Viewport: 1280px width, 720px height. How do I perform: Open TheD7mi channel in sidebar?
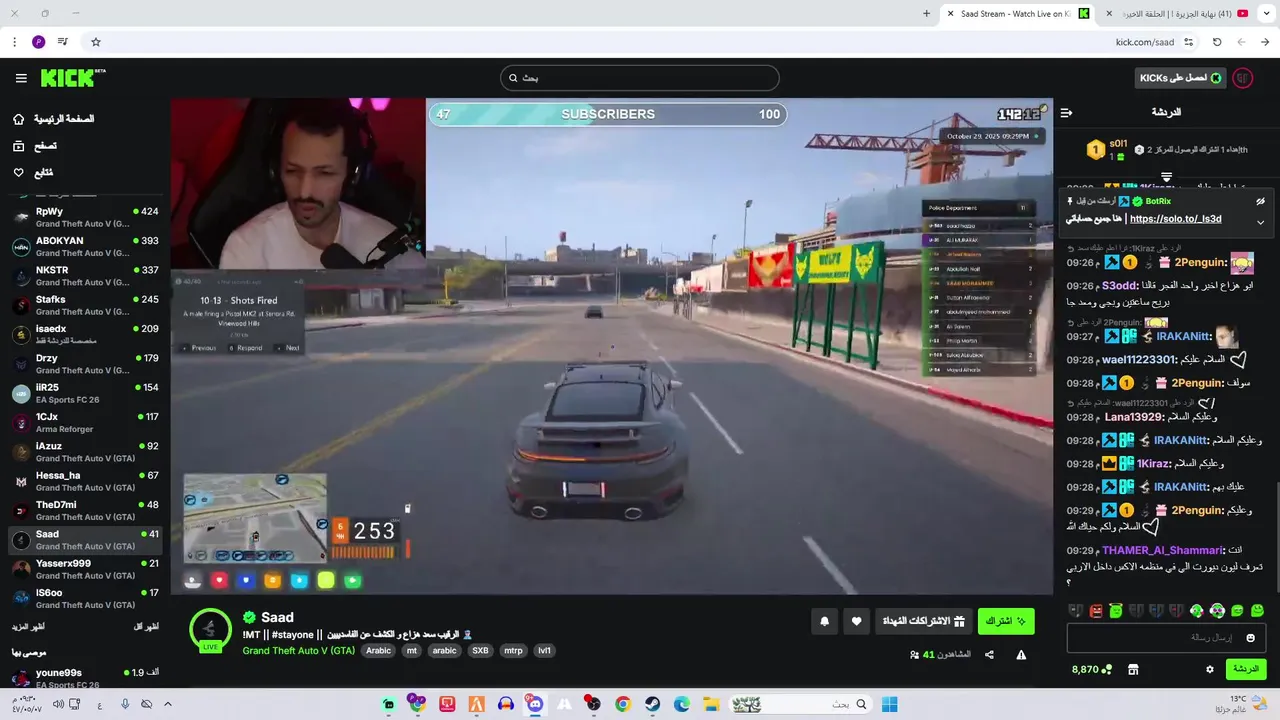point(85,511)
